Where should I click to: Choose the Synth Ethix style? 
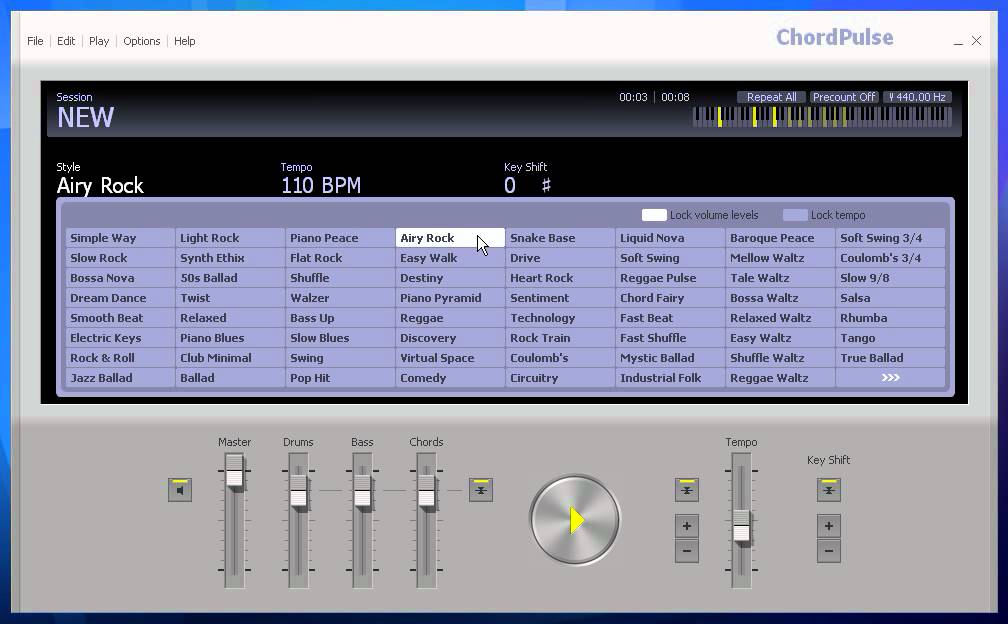point(230,258)
